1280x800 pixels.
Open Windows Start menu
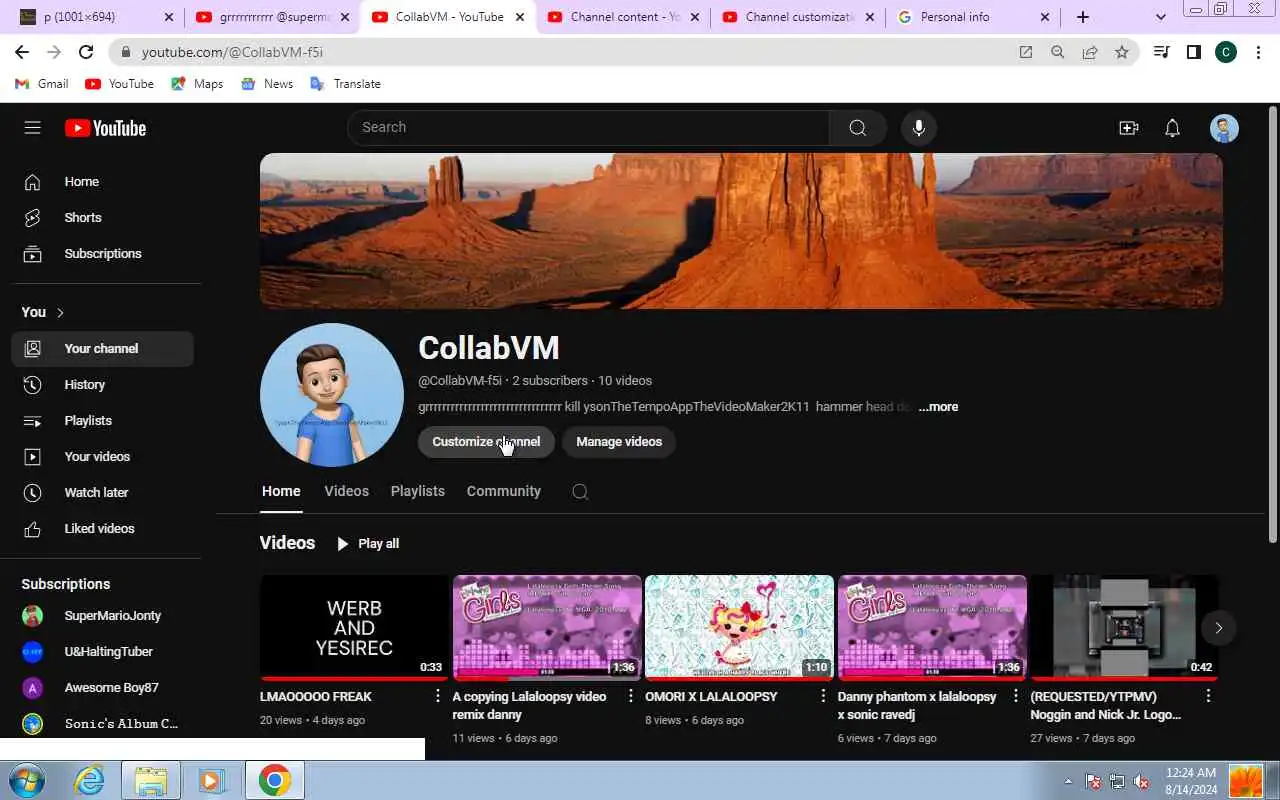pyautogui.click(x=27, y=780)
